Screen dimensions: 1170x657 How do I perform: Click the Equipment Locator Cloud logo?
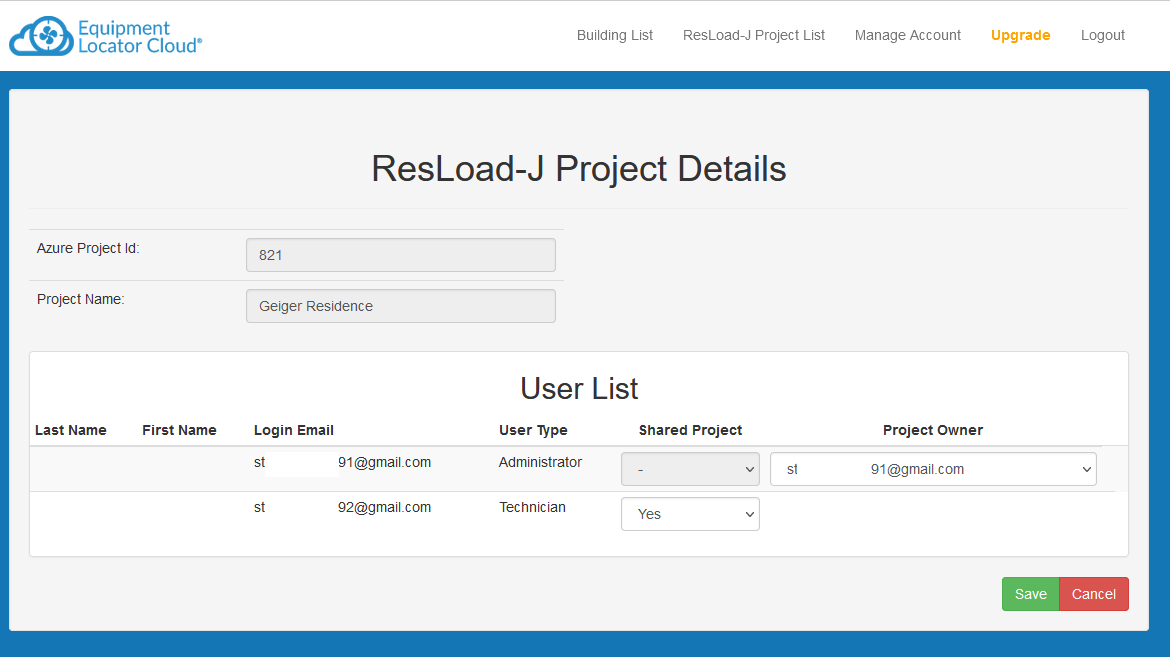tap(105, 36)
